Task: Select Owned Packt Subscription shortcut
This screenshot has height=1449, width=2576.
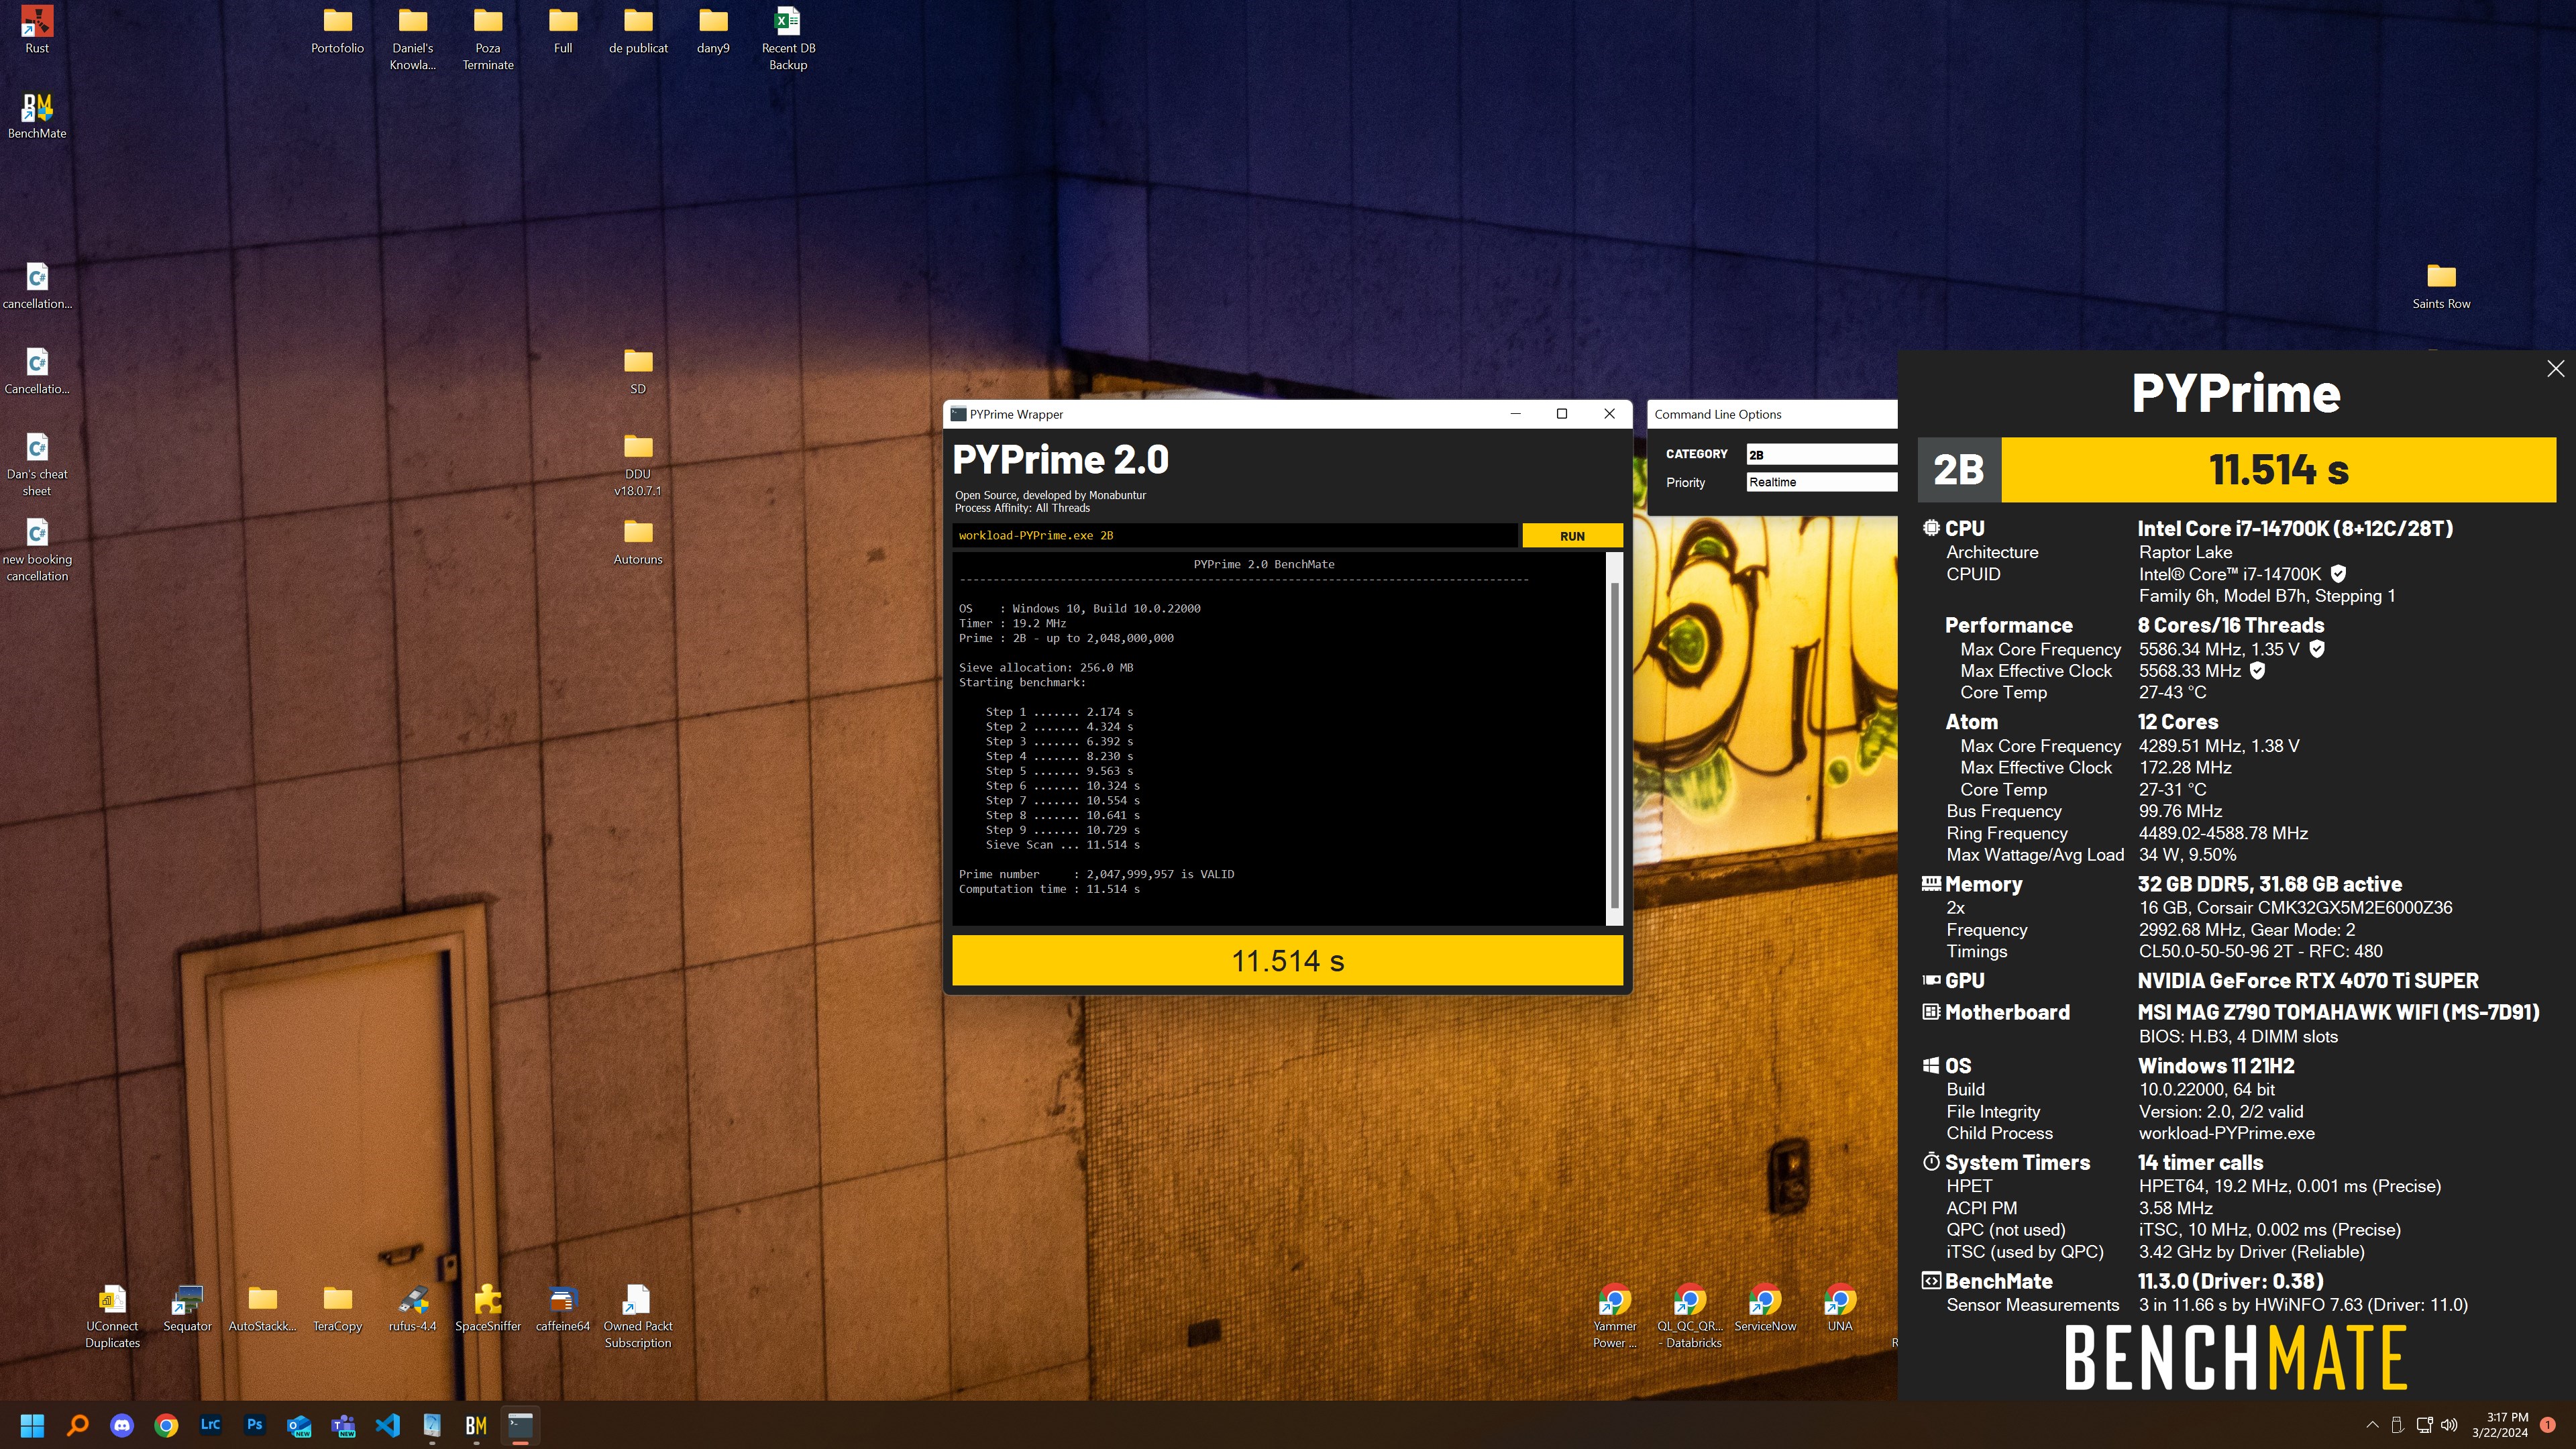Action: coord(638,1316)
